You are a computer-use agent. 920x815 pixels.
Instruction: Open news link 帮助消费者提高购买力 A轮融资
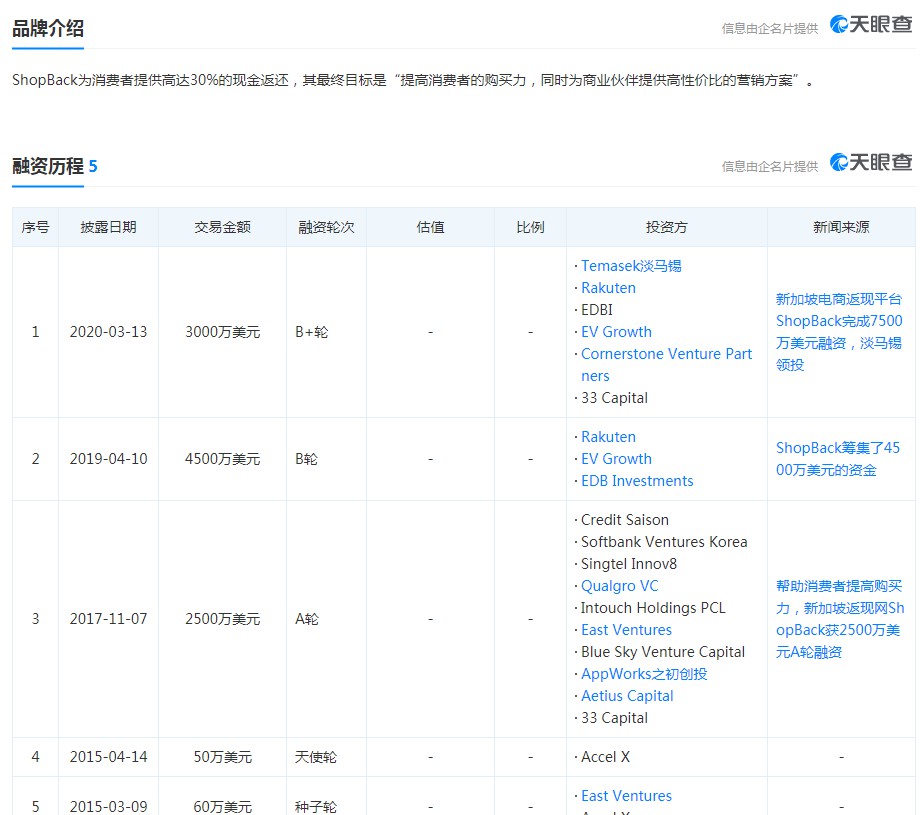840,619
